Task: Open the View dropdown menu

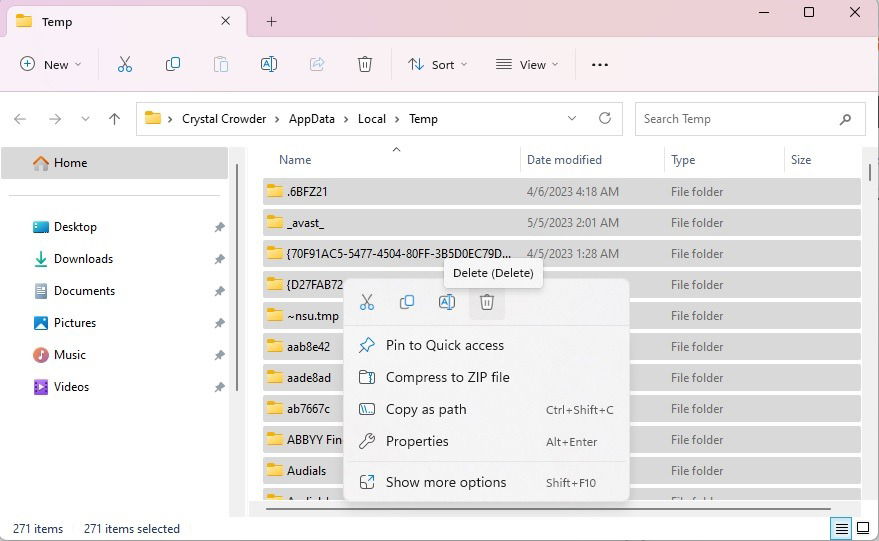Action: tap(527, 64)
